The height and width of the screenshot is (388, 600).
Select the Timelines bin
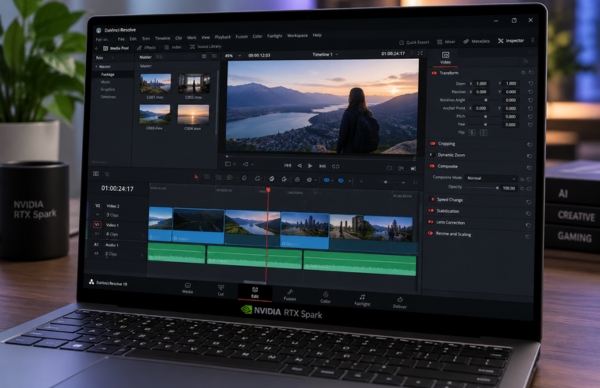pyautogui.click(x=108, y=97)
